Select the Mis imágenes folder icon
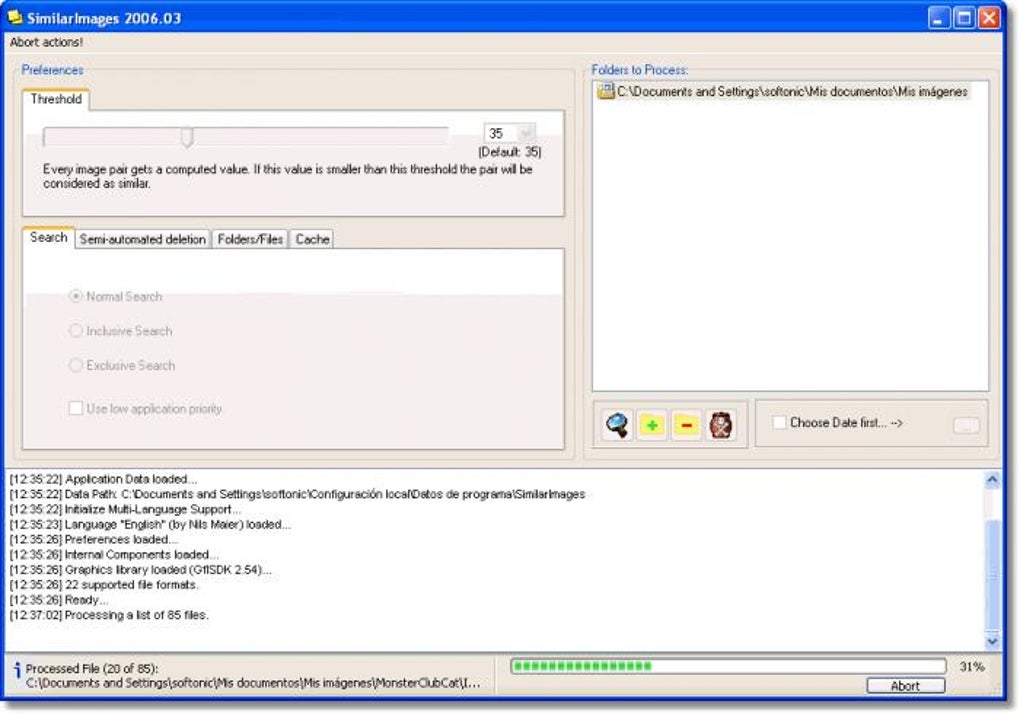The image size is (1020, 714). pyautogui.click(x=606, y=91)
